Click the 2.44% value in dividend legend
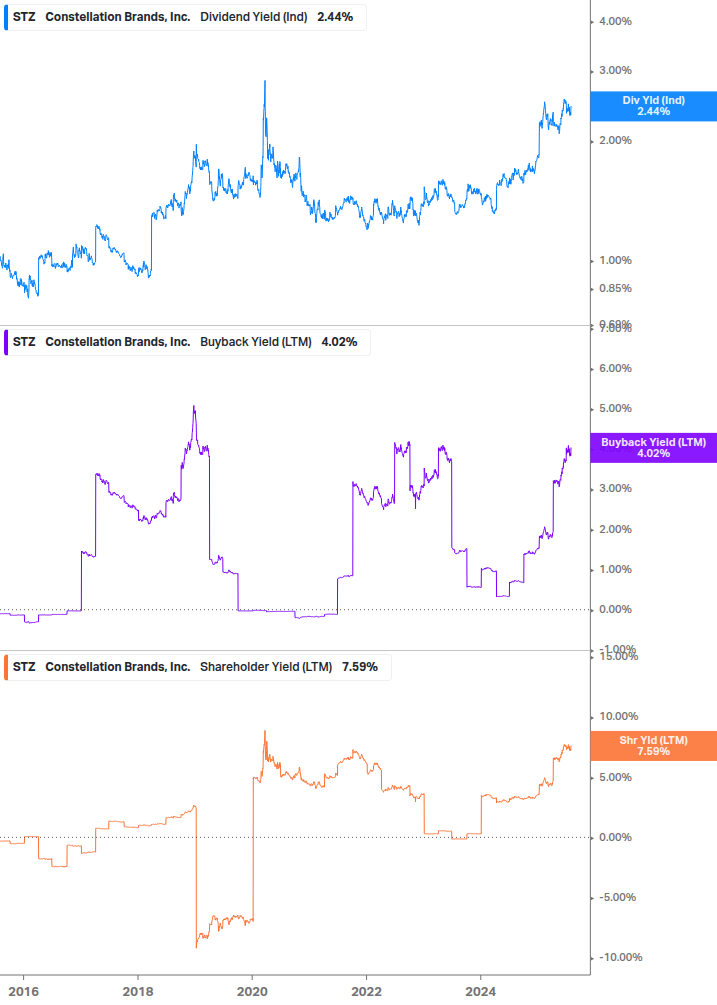This screenshot has height=1005, width=717. point(335,17)
